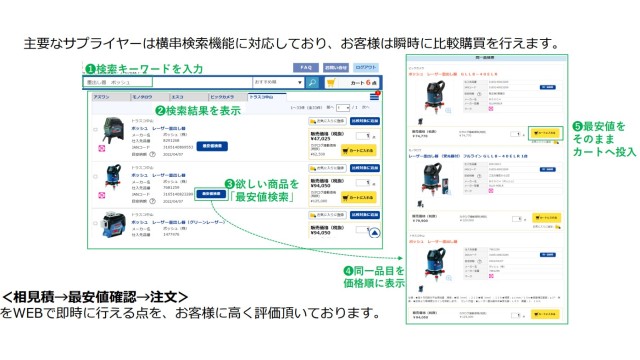
Task: Click お気に入りに登録 in the green laser row
Action: tap(327, 215)
